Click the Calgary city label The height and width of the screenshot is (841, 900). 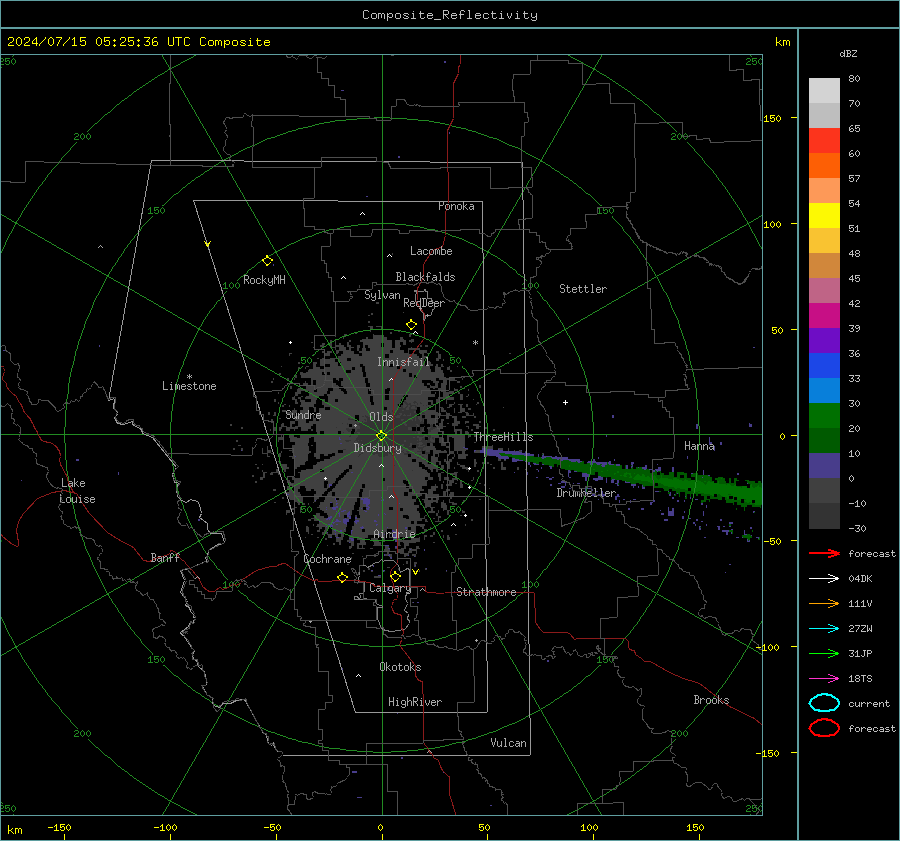click(x=390, y=588)
